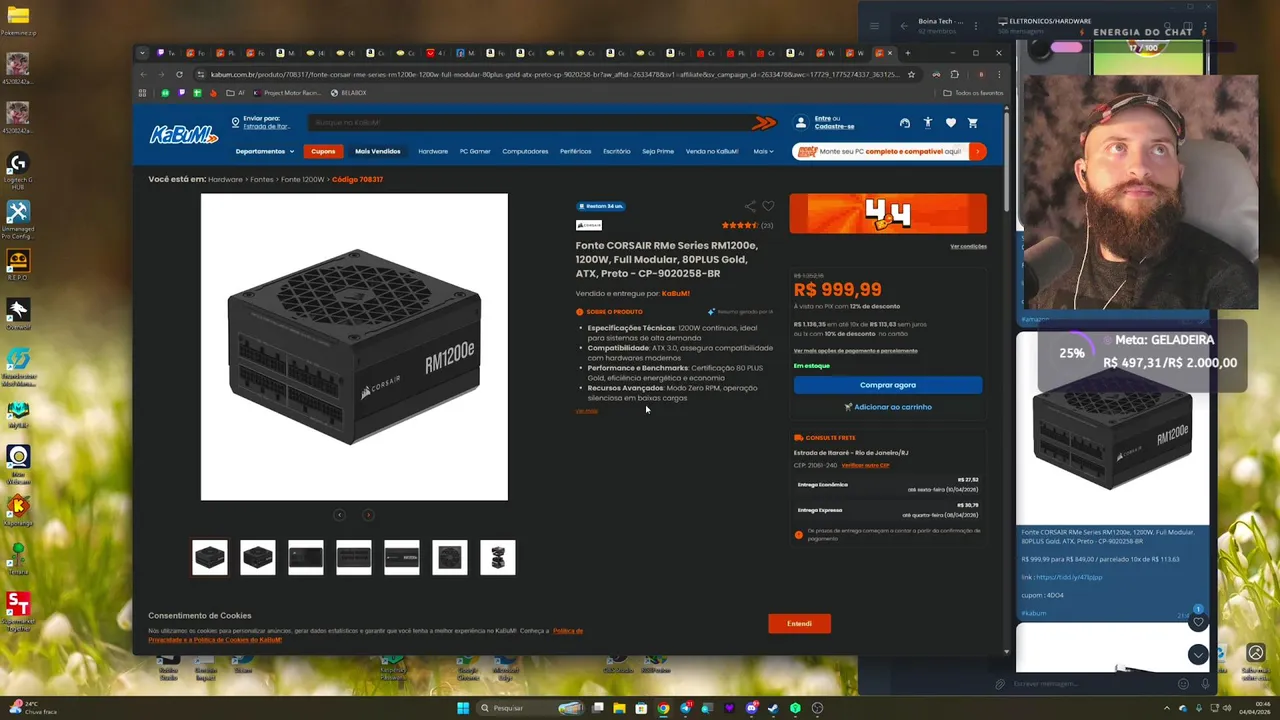Open the Cupons tab
This screenshot has height=720, width=1280.
point(323,152)
